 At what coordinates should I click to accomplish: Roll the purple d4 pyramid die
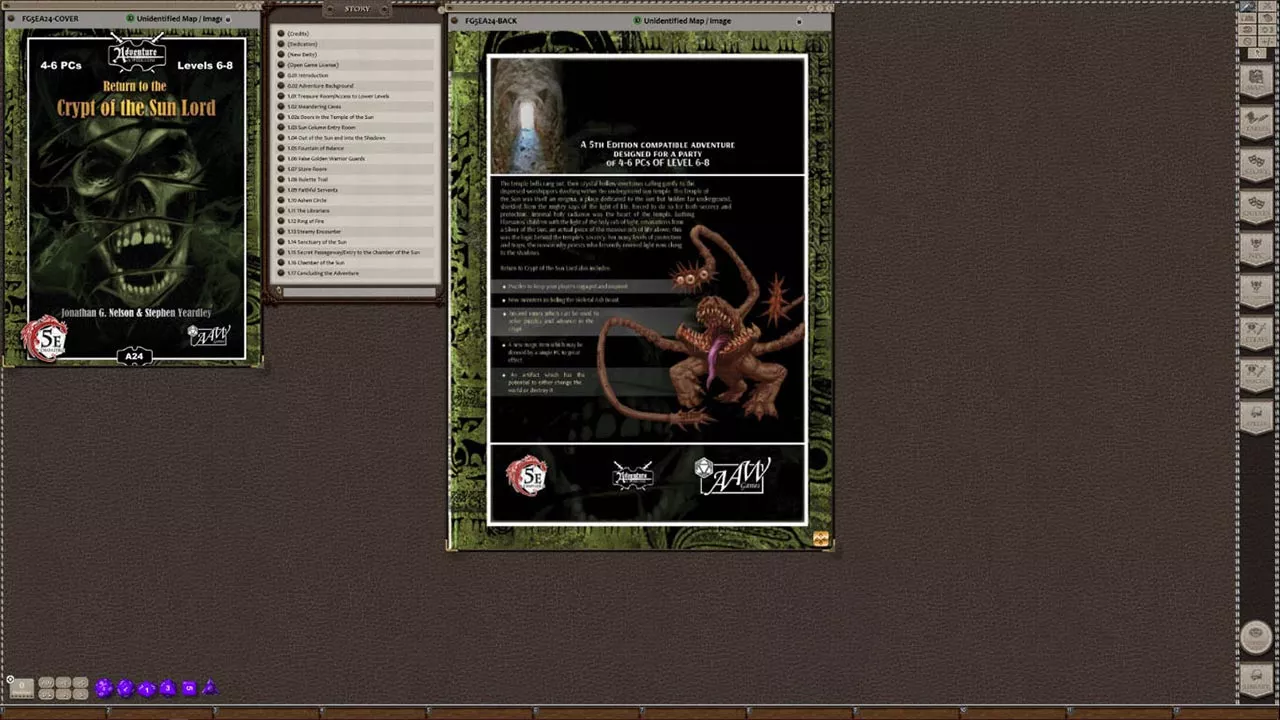(210, 688)
